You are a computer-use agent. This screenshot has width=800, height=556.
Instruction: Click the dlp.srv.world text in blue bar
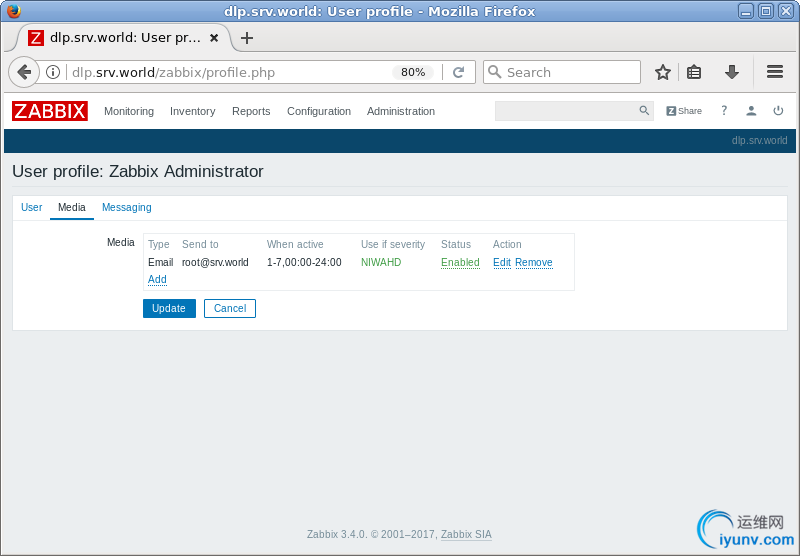759,140
